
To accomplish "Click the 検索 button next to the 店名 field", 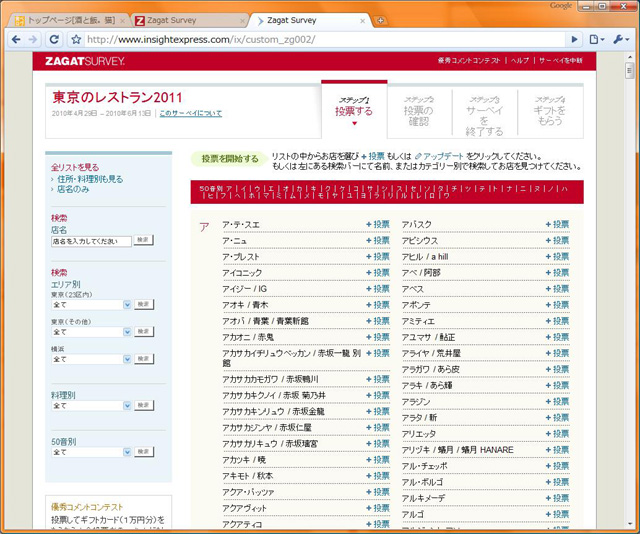I will click(x=144, y=240).
